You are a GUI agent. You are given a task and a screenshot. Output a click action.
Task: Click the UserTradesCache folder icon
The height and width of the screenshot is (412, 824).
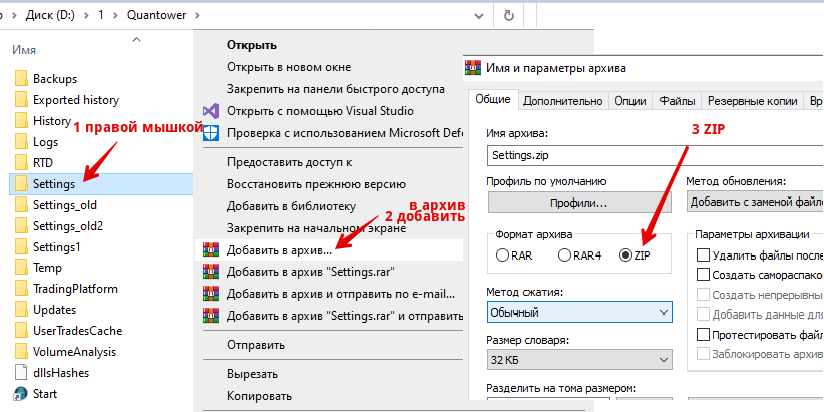pos(21,331)
